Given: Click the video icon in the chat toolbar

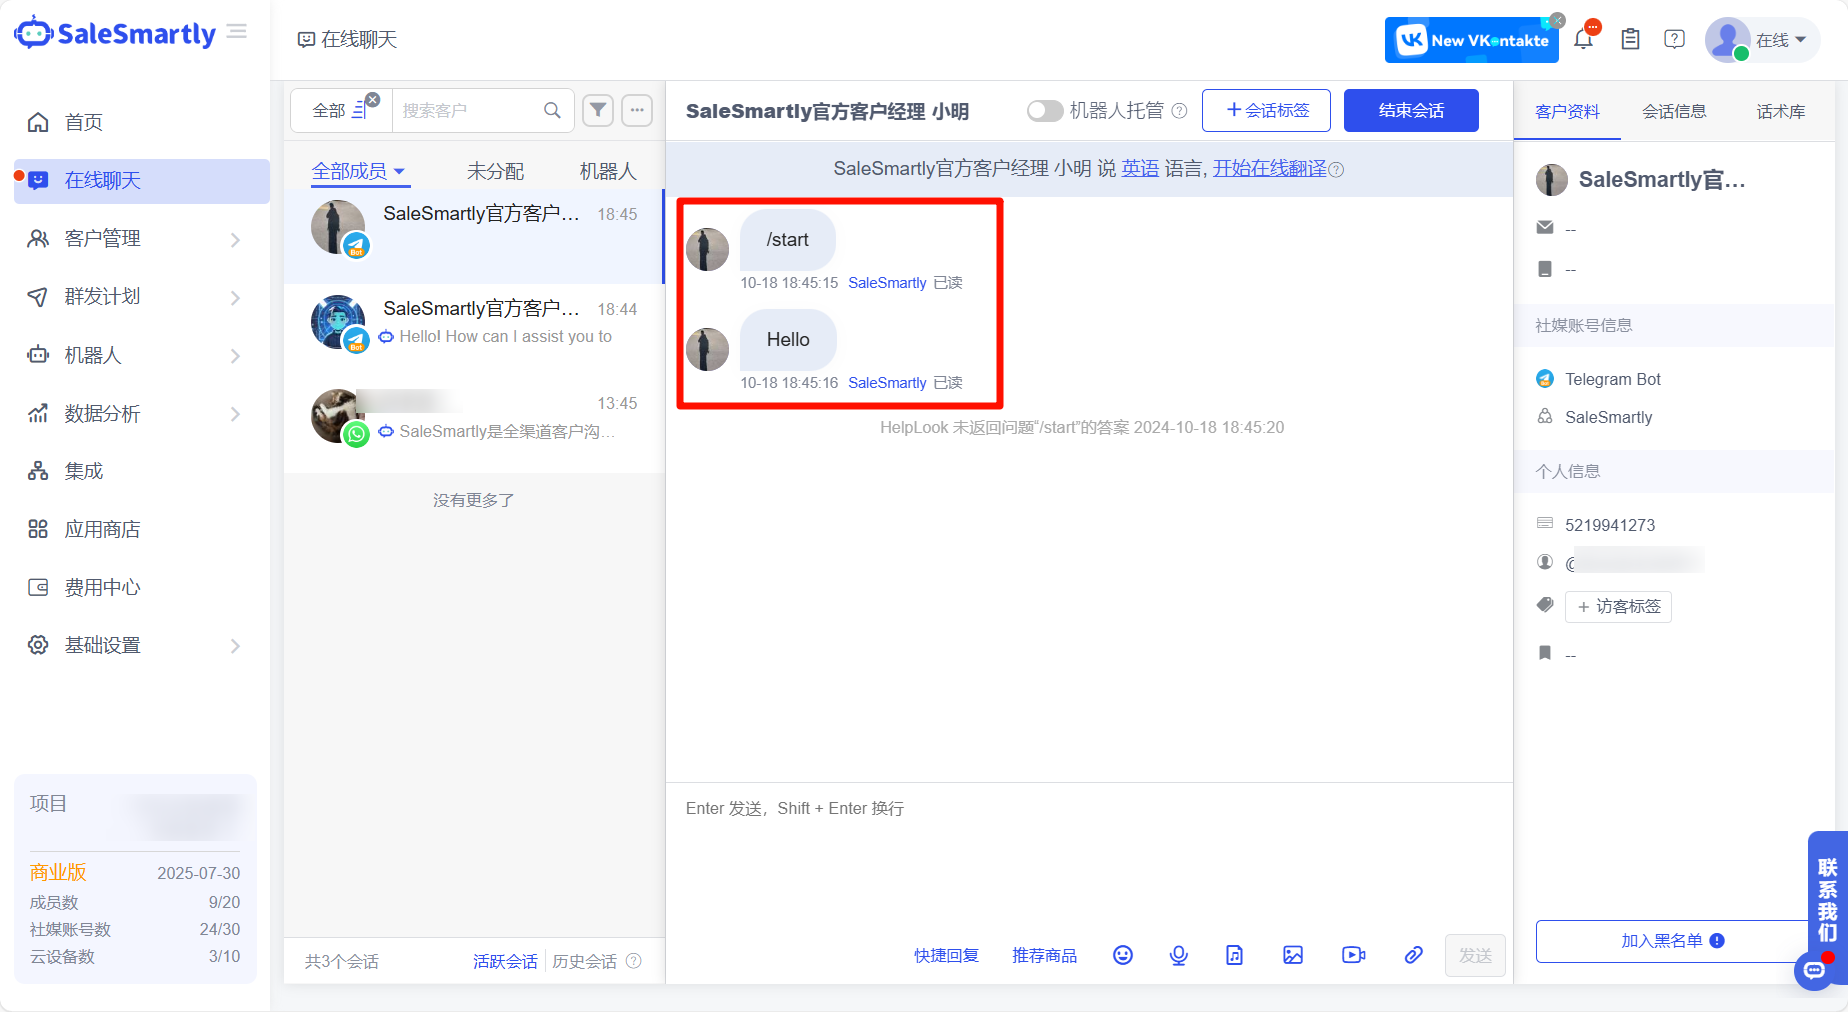Looking at the screenshot, I should coord(1352,955).
